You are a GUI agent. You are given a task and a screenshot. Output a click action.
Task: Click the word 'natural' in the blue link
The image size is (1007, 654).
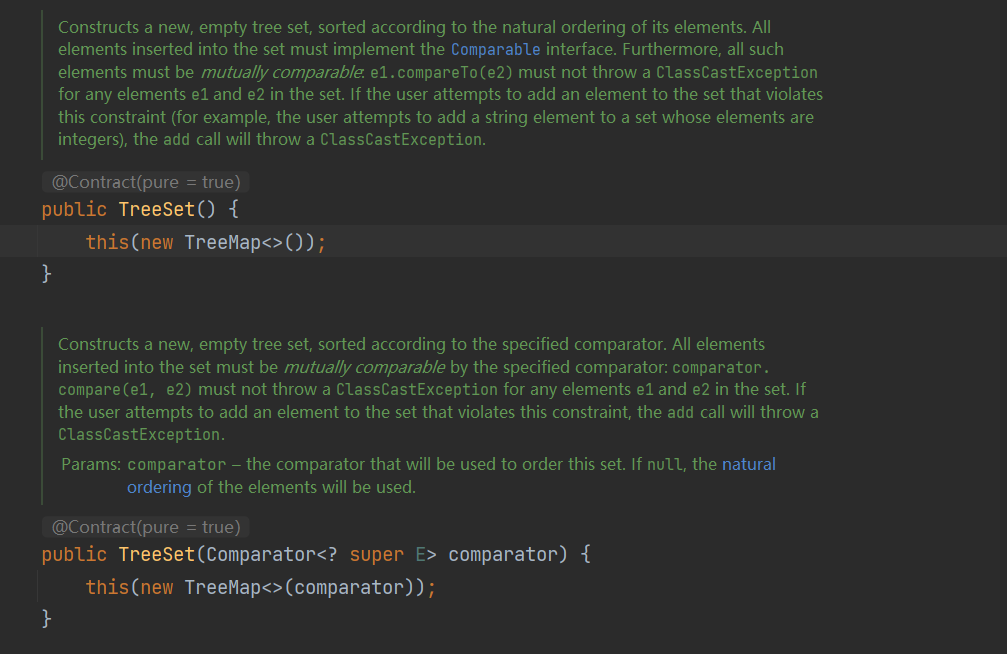coord(748,464)
